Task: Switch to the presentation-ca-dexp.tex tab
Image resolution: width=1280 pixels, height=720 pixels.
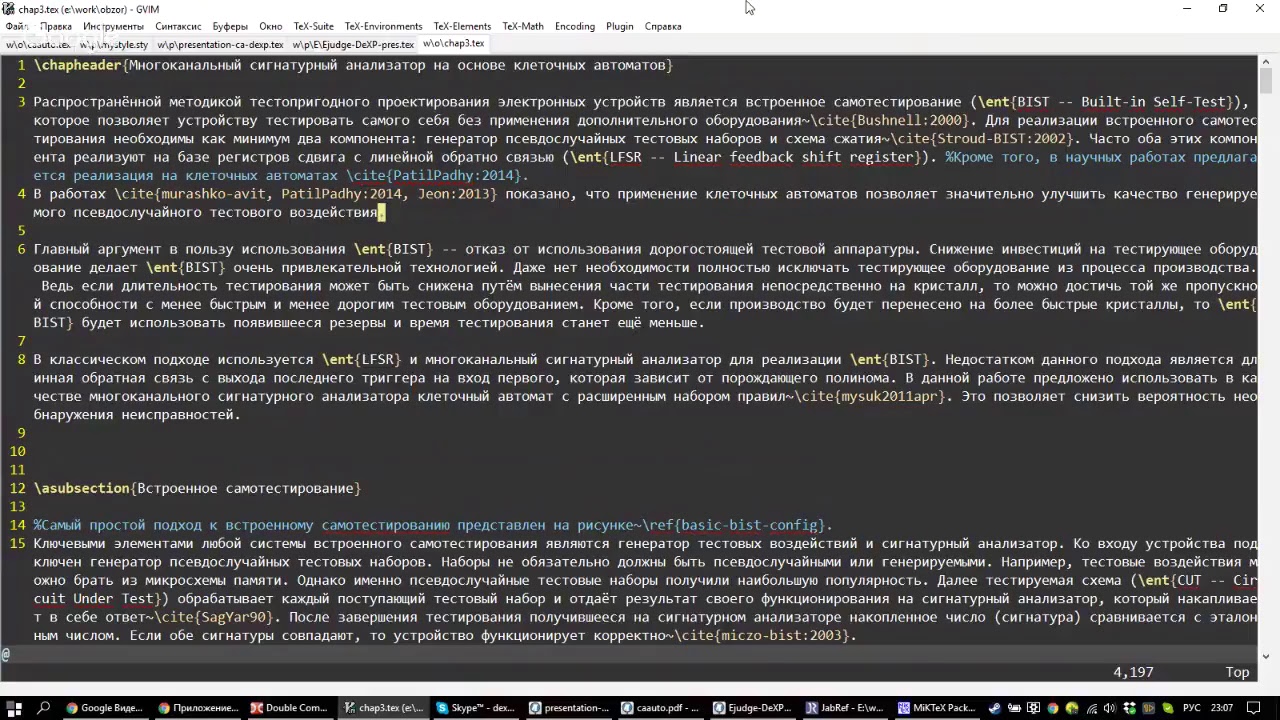Action: point(220,44)
